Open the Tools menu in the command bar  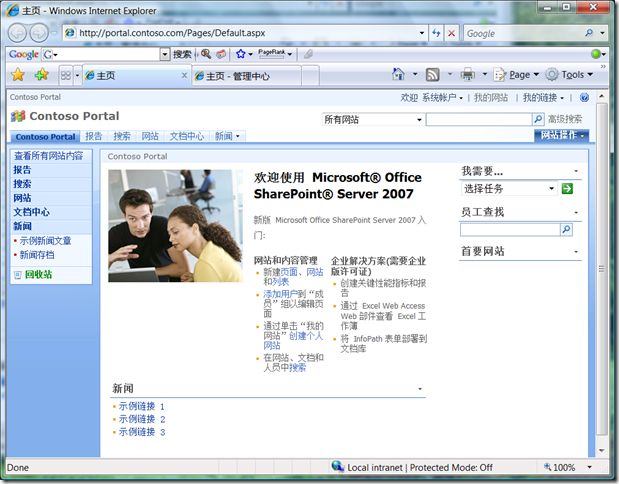[x=569, y=74]
